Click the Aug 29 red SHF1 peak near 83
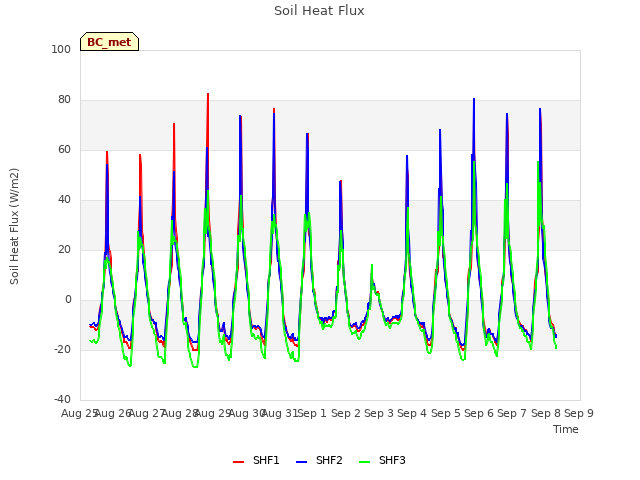 (x=208, y=94)
